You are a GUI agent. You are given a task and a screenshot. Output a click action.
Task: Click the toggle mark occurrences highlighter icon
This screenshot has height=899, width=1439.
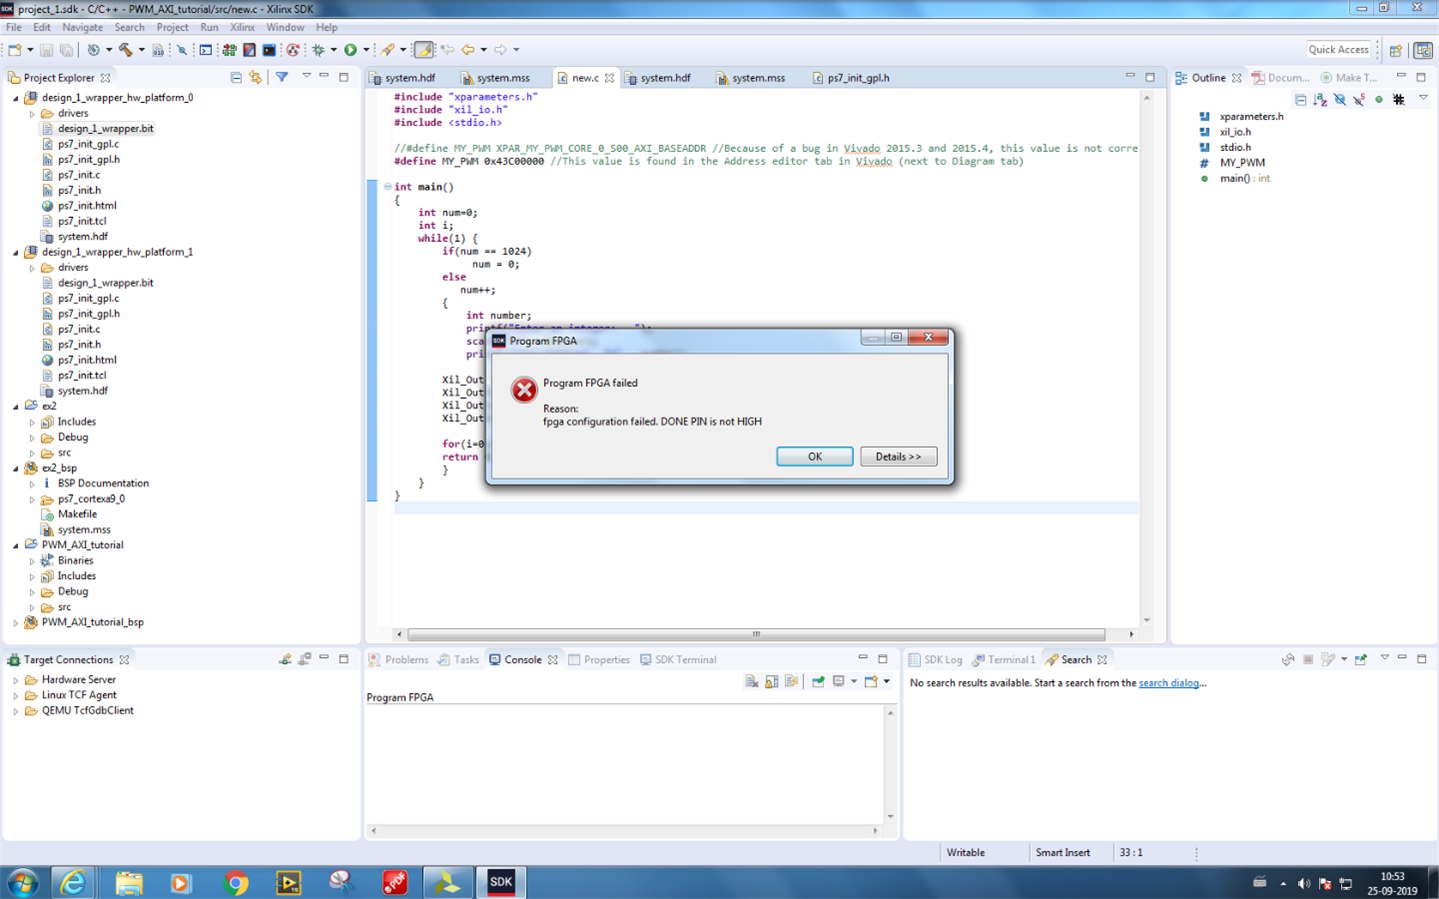click(x=424, y=50)
